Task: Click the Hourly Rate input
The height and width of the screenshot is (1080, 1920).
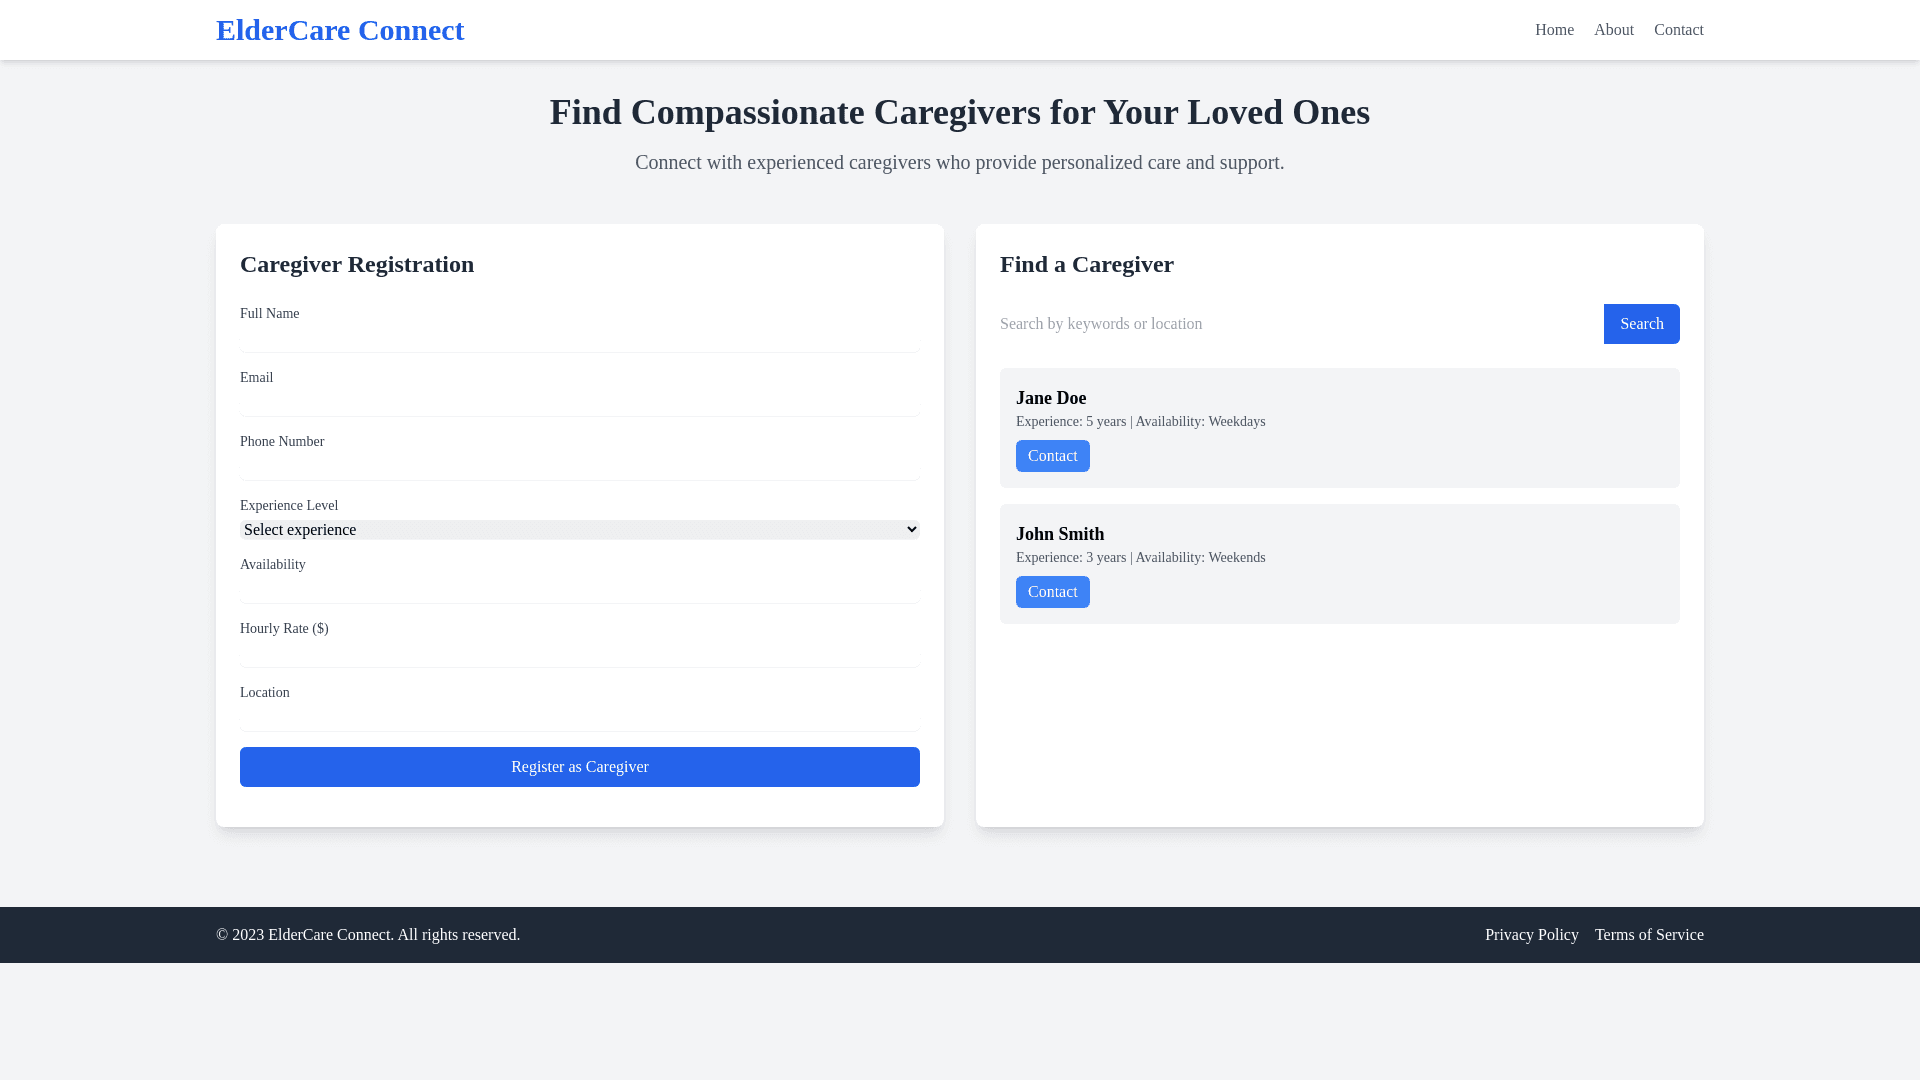Action: [x=579, y=654]
